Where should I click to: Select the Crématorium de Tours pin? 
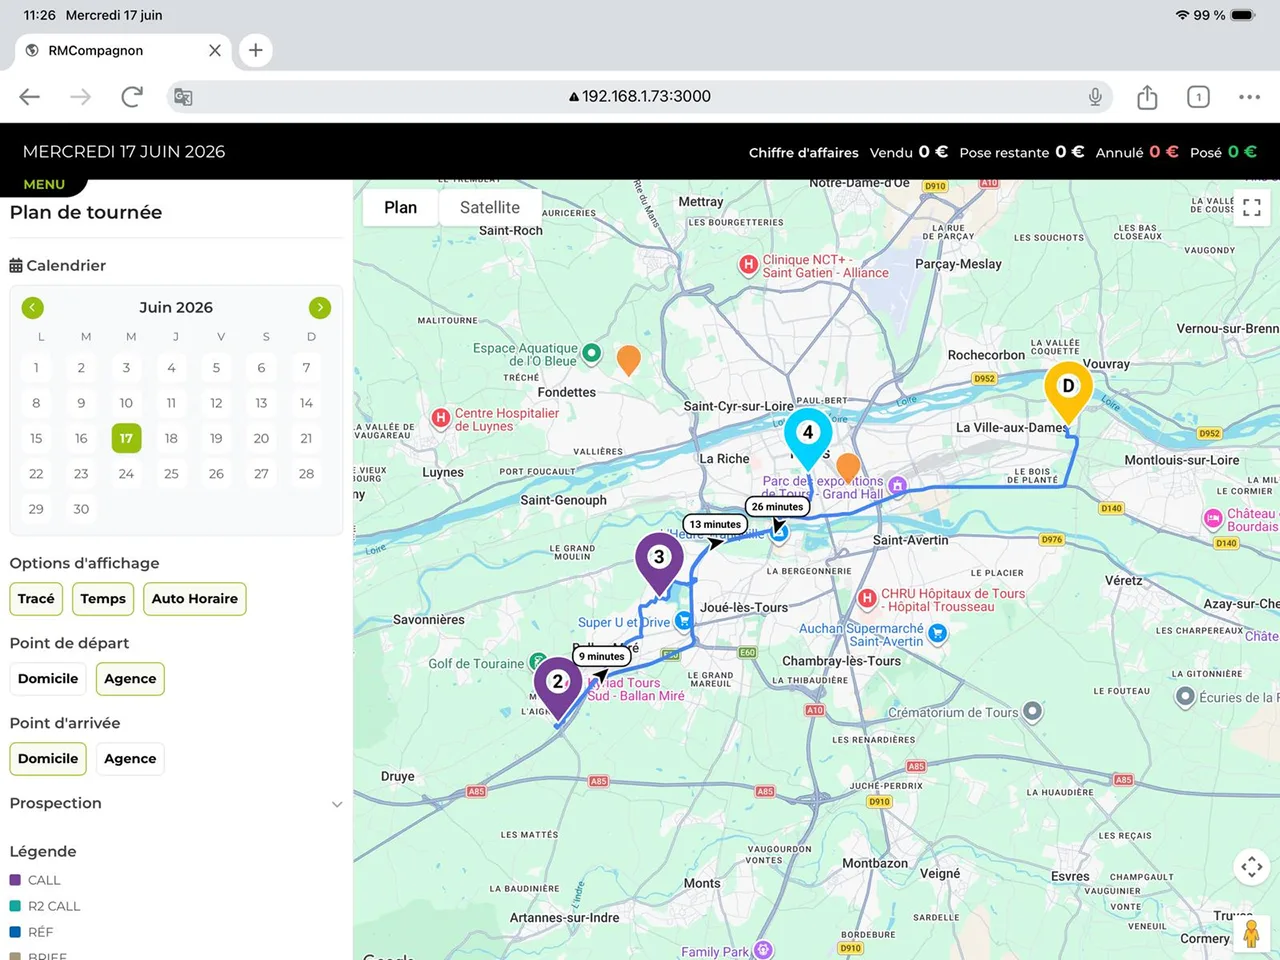pyautogui.click(x=1032, y=711)
